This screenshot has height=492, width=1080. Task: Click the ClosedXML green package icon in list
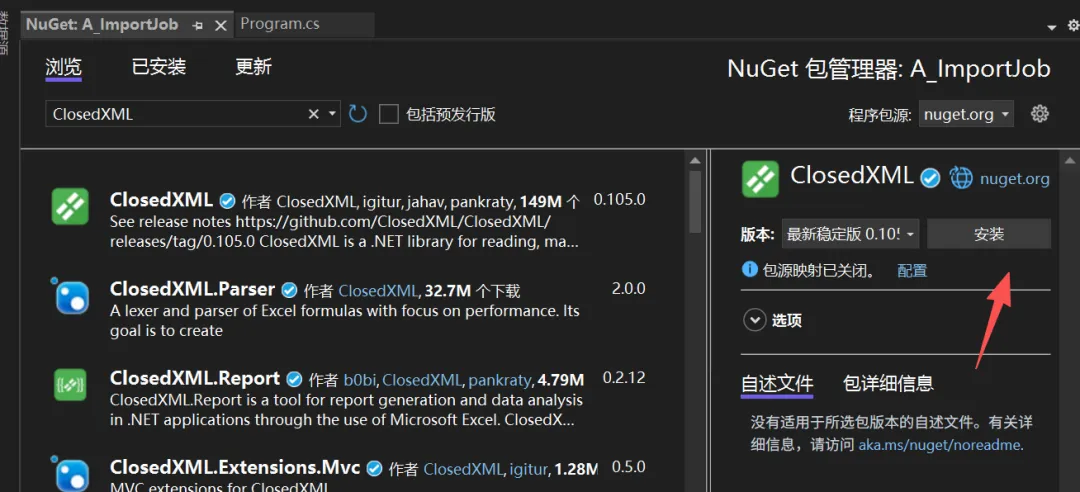(70, 206)
